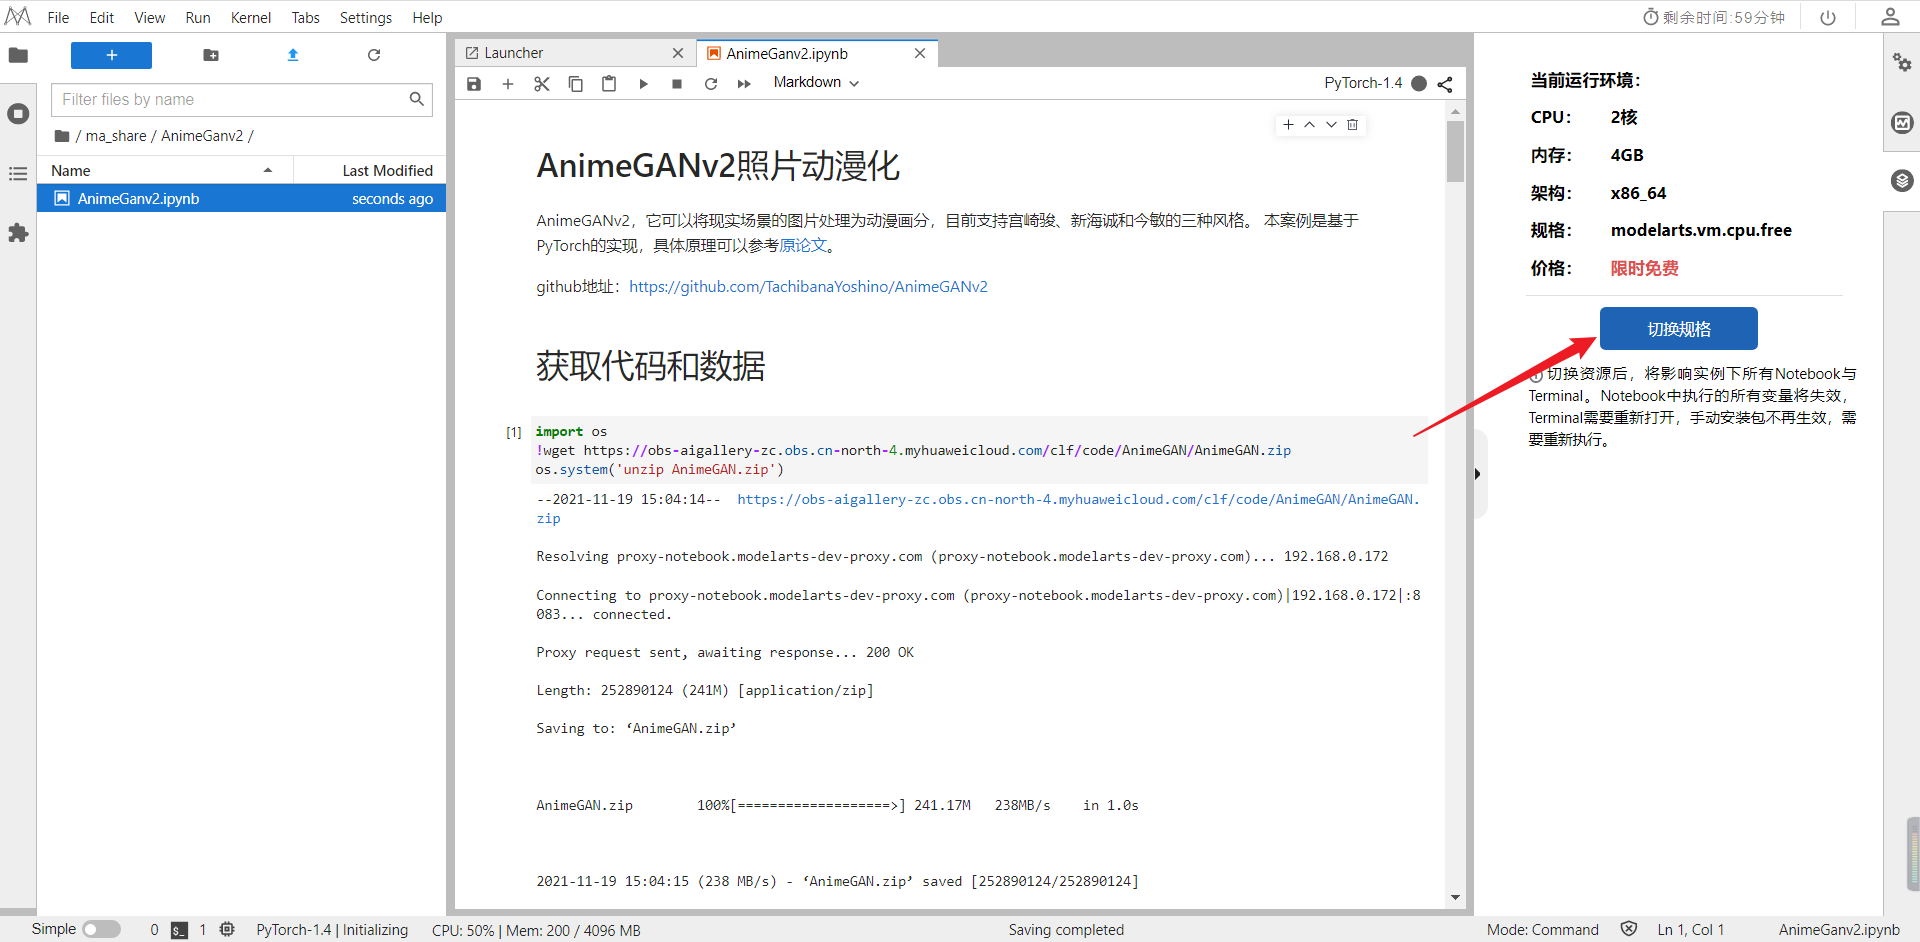Open the Tabs menu

click(306, 18)
